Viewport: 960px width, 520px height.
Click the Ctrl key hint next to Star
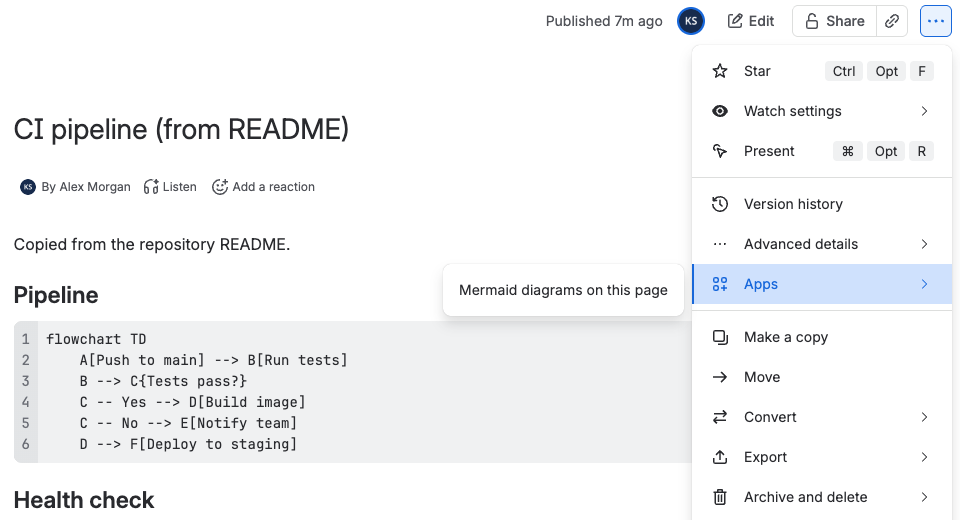pyautogui.click(x=844, y=71)
